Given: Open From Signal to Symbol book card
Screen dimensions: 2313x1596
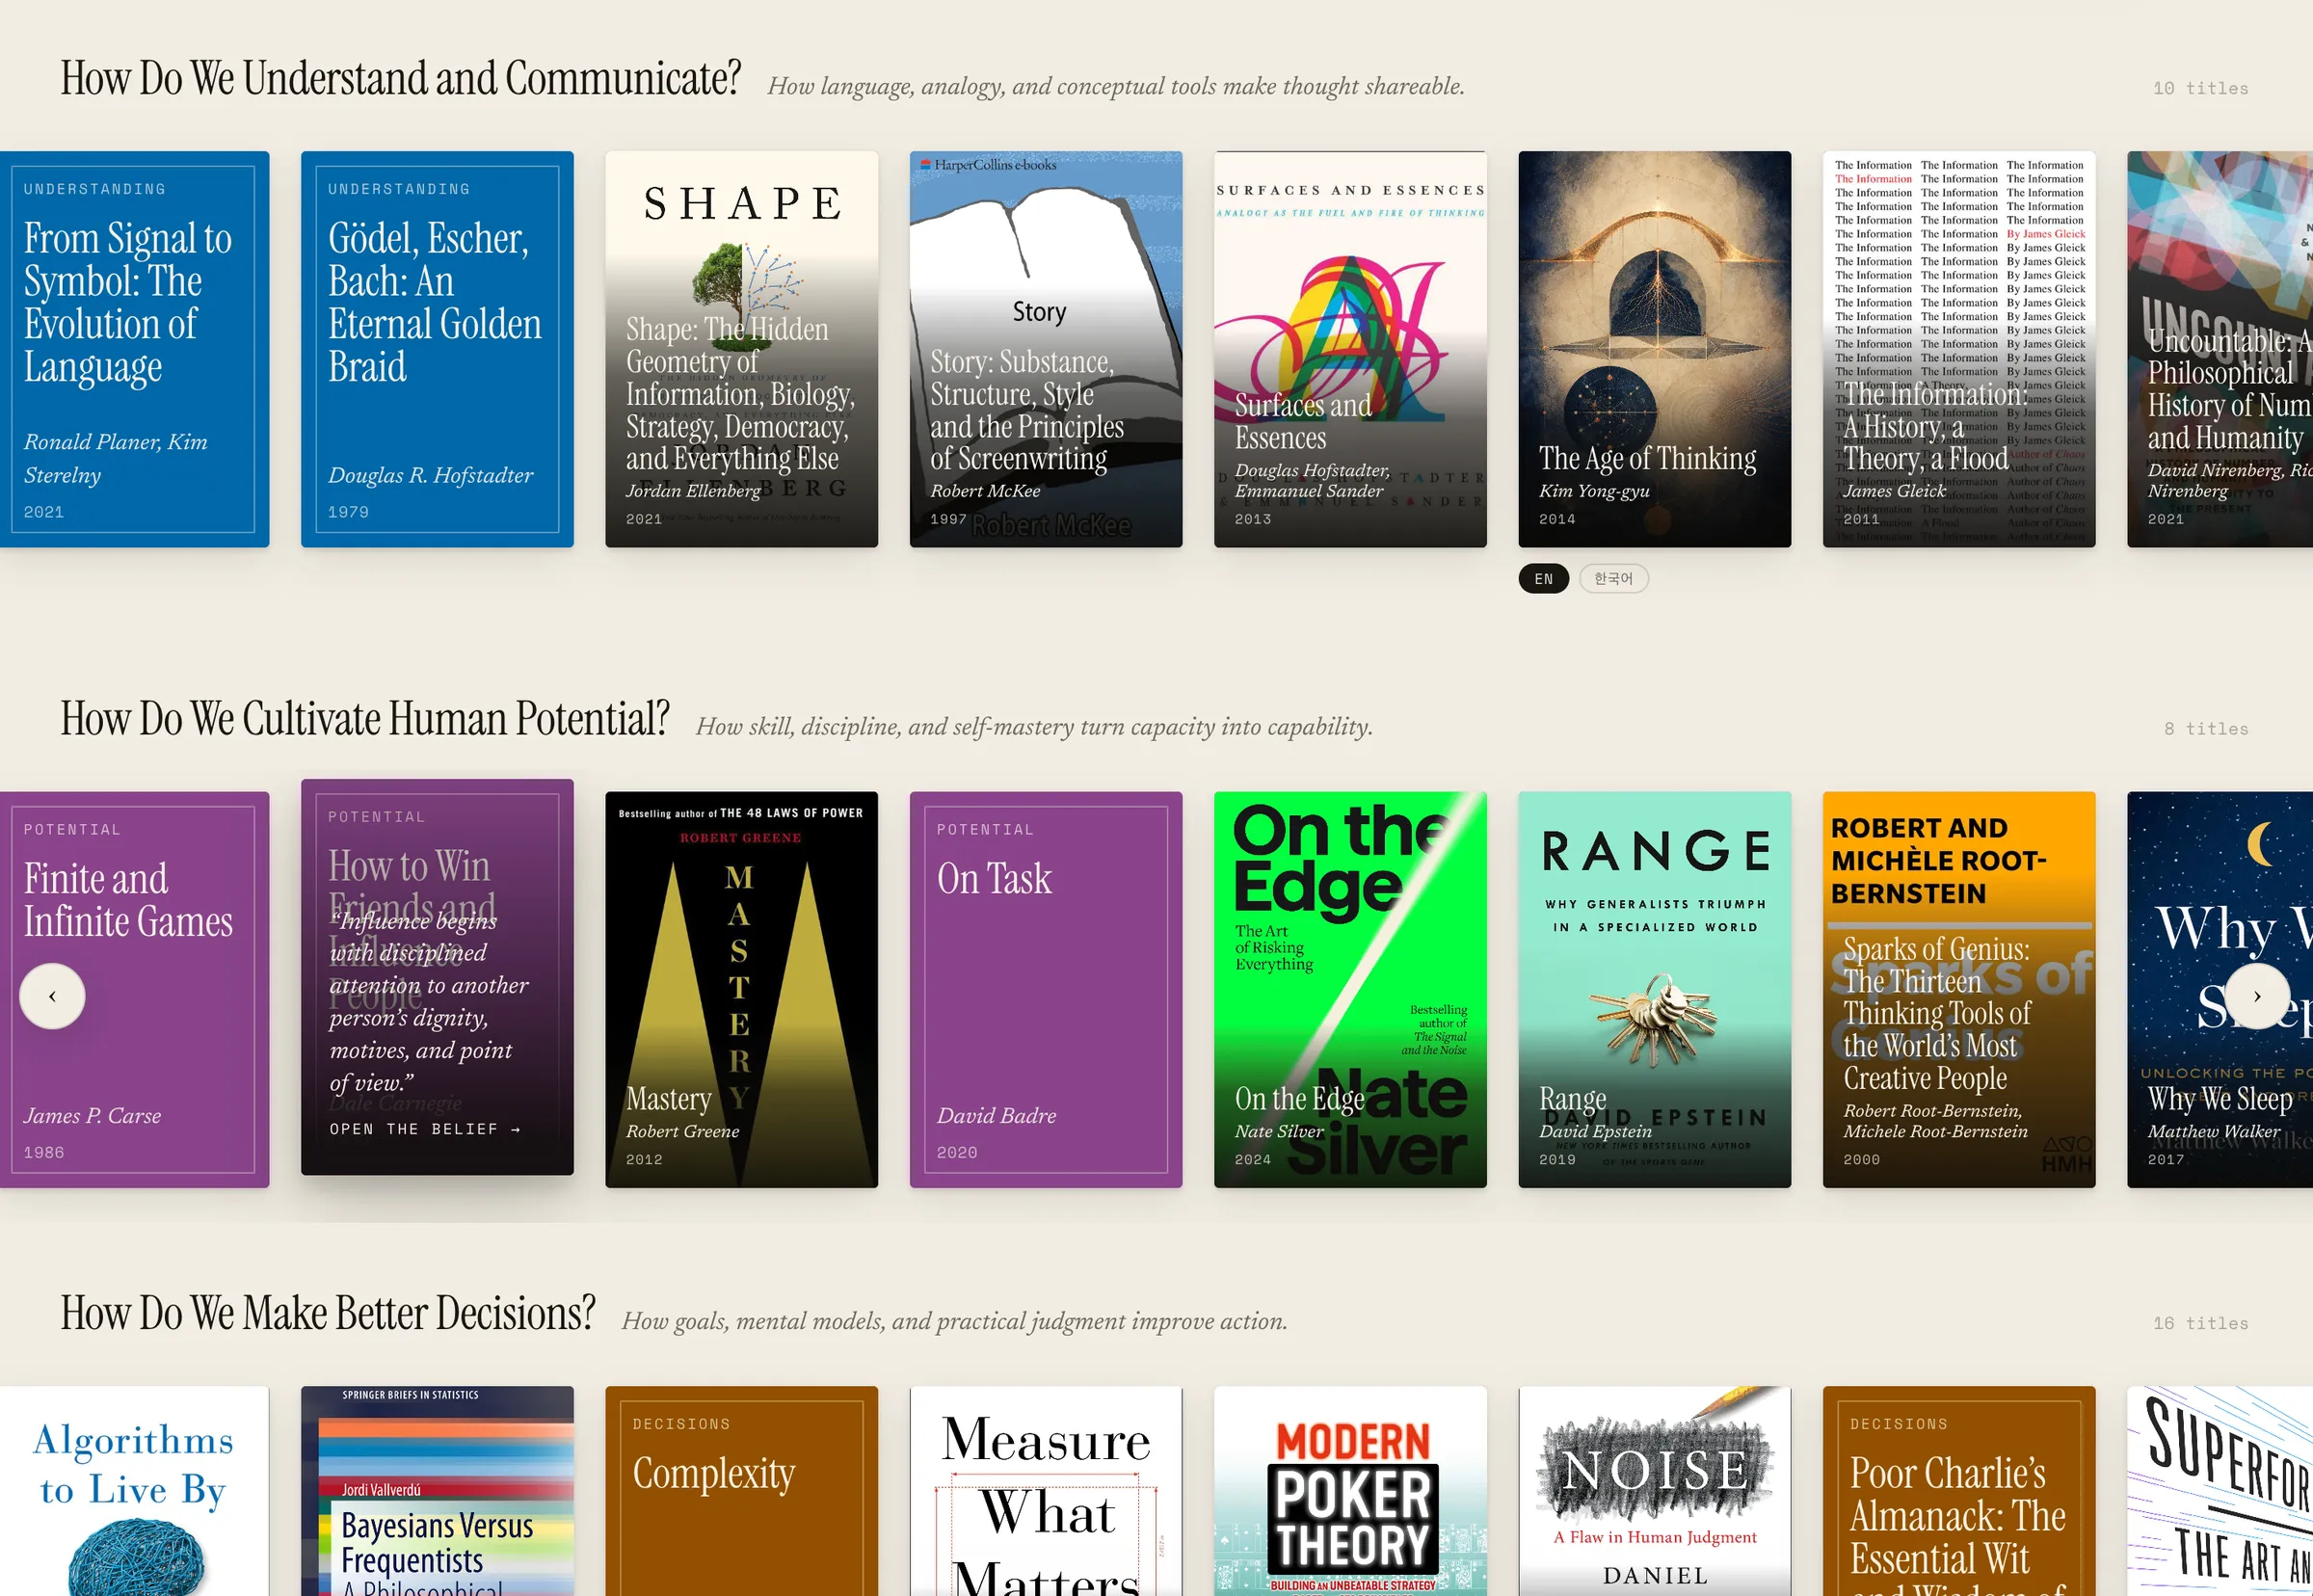Looking at the screenshot, I should coord(134,349).
